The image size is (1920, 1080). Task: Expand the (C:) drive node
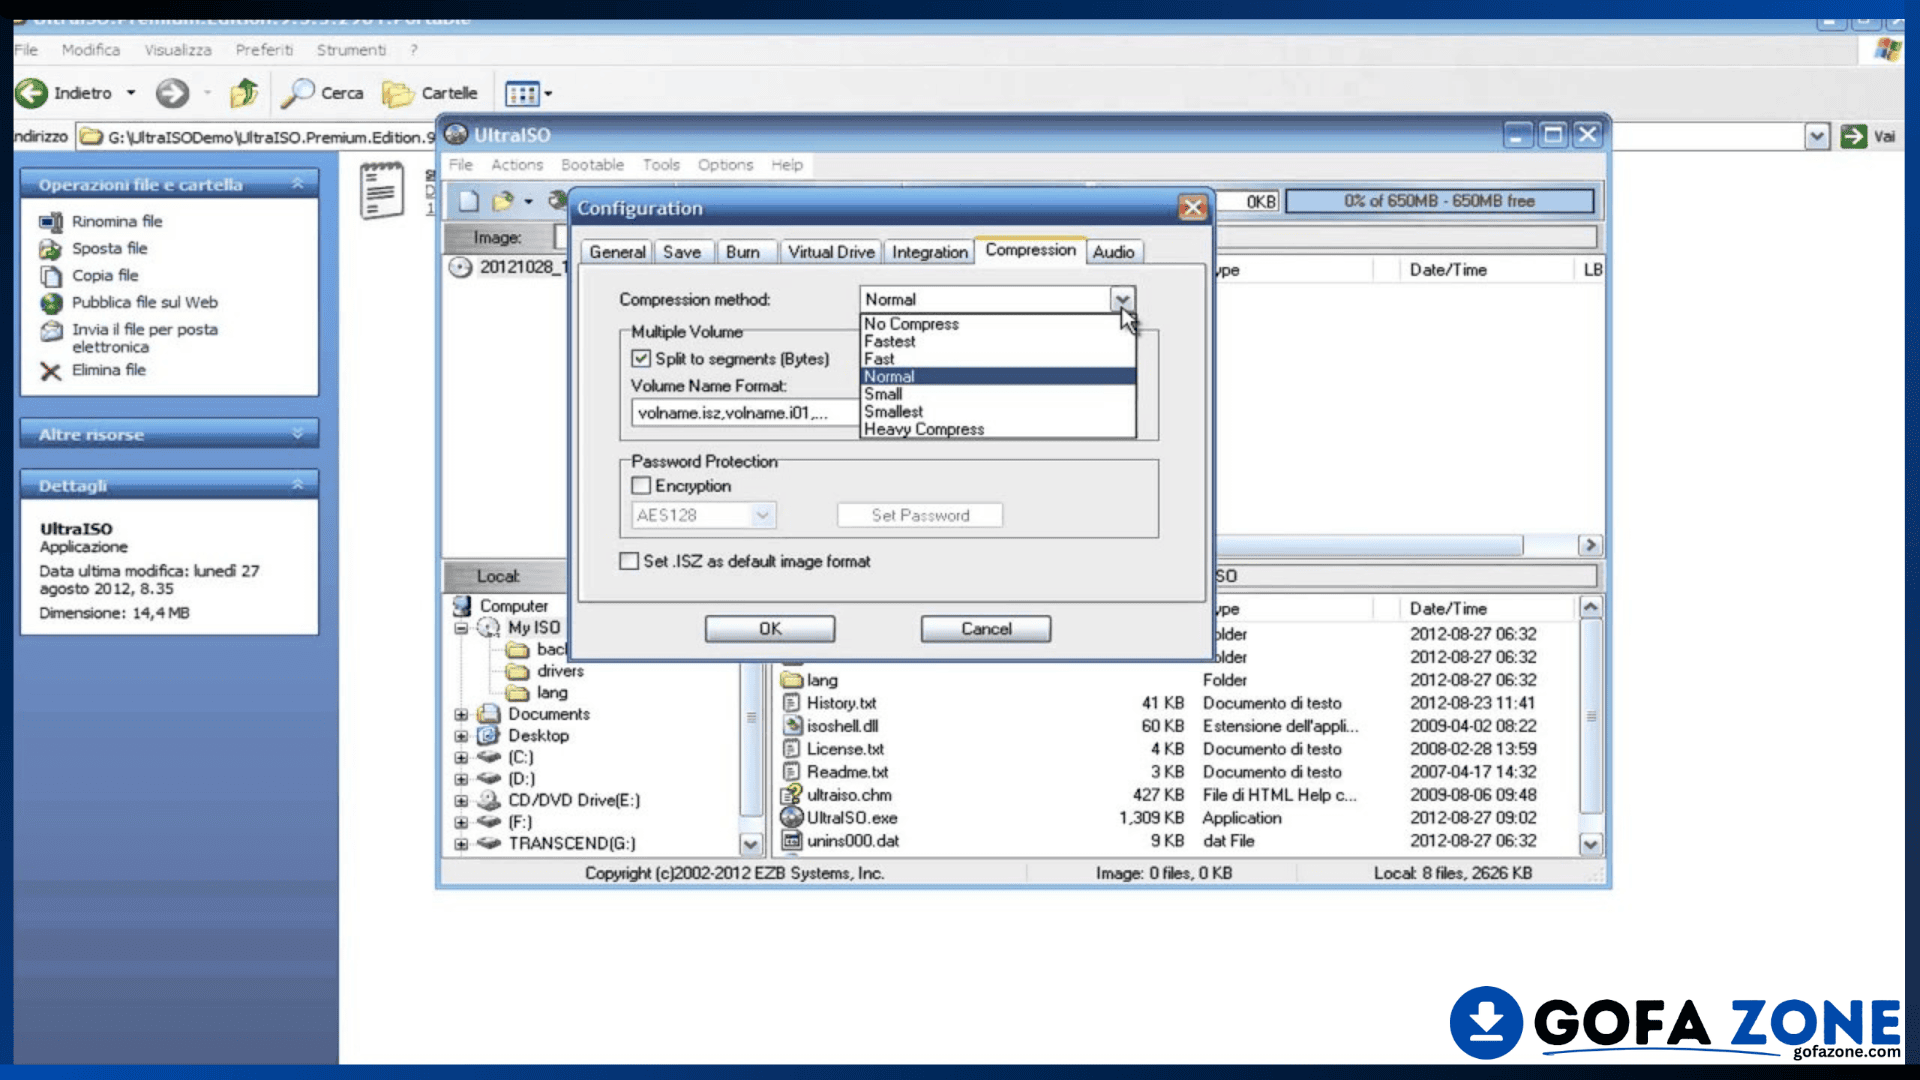[x=461, y=757]
